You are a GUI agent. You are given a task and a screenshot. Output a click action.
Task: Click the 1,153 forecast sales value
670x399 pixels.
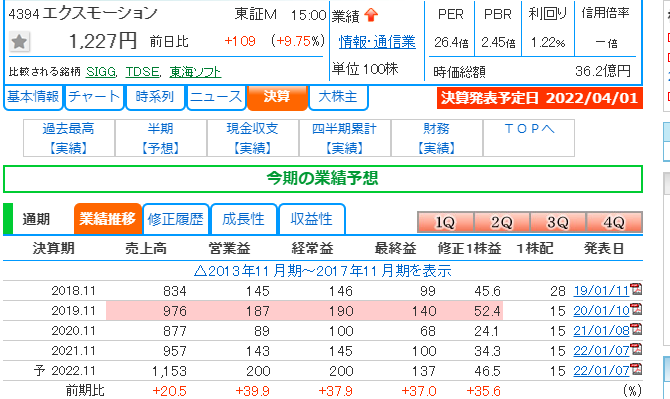coord(169,371)
